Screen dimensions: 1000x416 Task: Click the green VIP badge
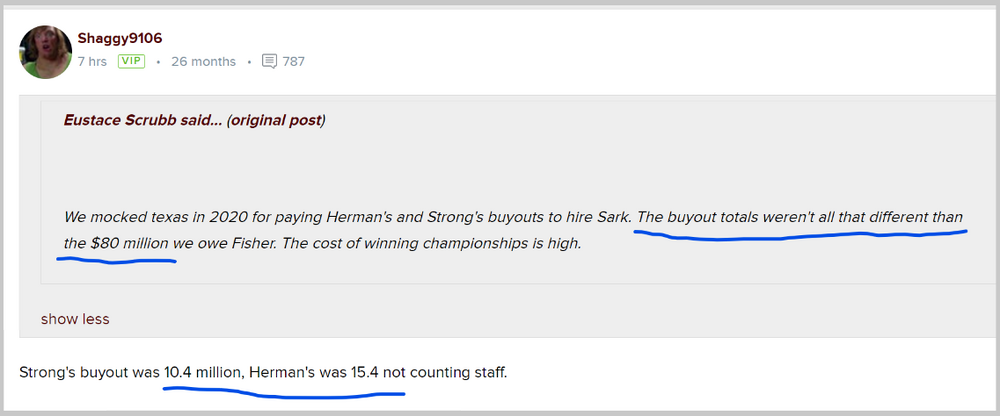tap(131, 61)
